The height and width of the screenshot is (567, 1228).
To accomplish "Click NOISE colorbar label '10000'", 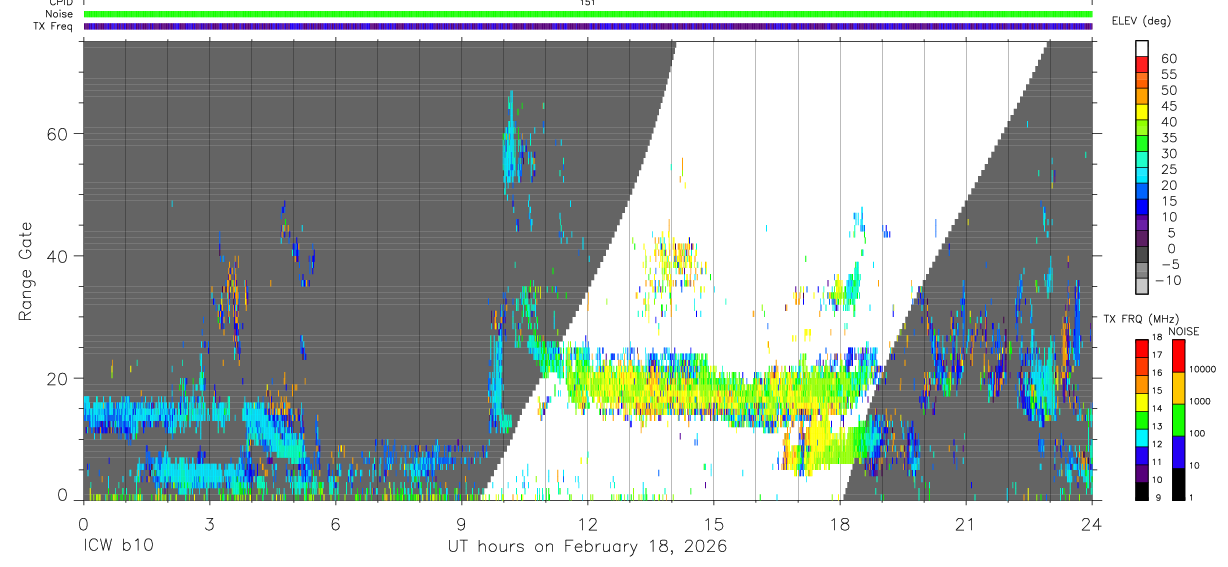I will point(1202,369).
